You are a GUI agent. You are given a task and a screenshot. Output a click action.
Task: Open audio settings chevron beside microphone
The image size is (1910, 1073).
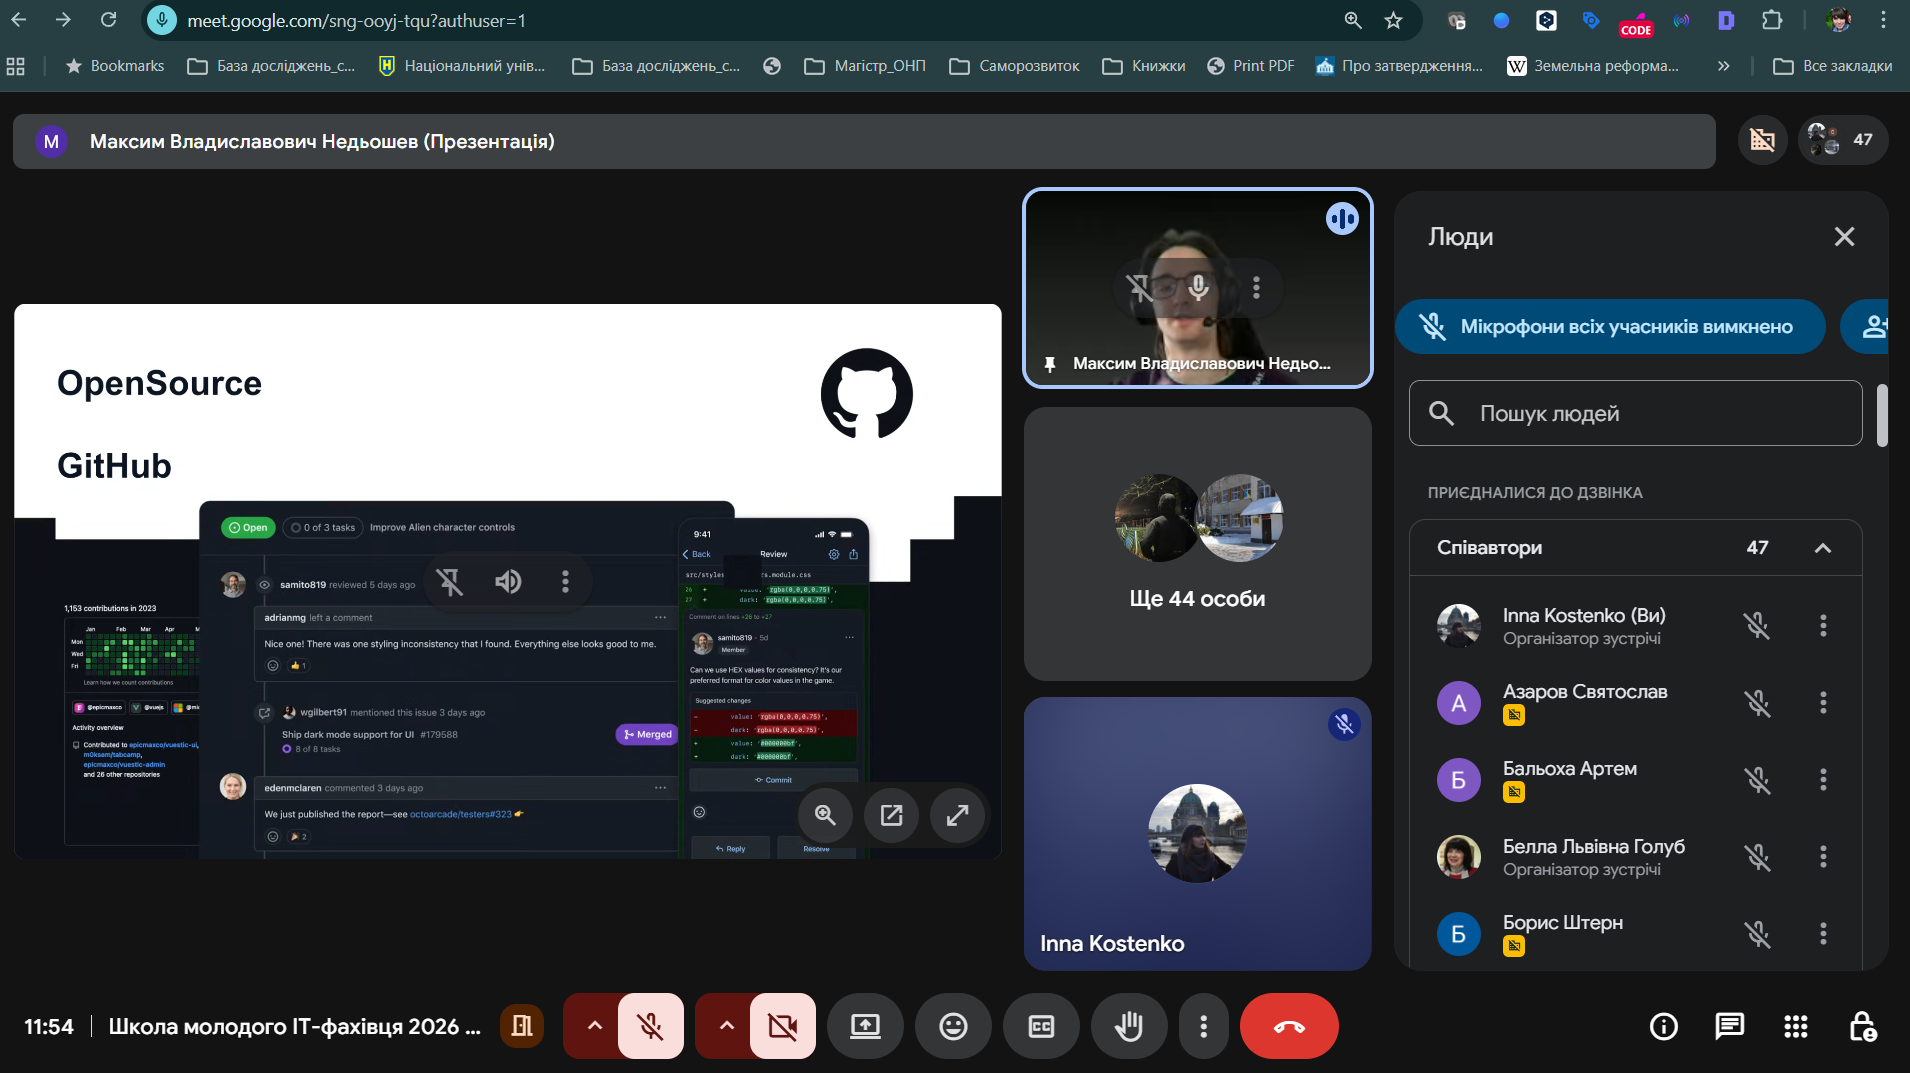594,1026
